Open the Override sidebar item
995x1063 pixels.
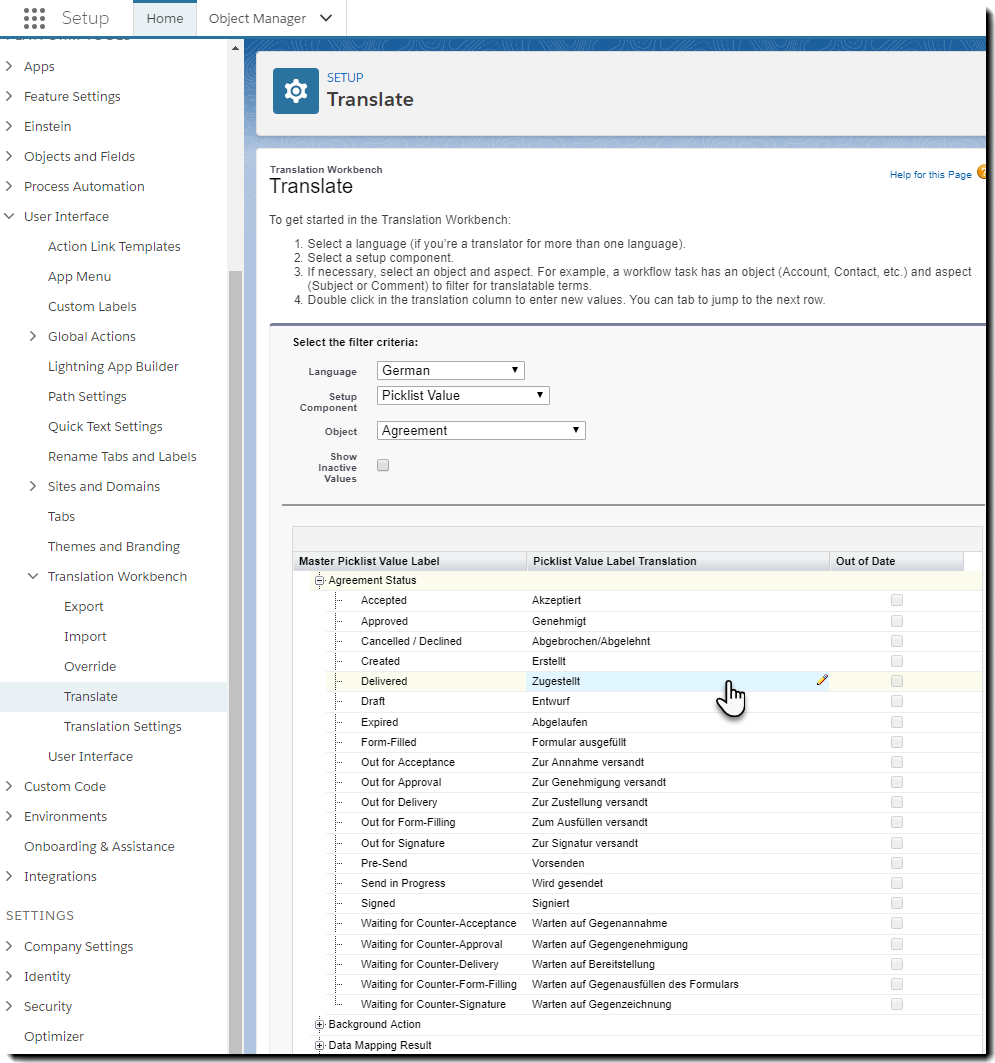click(x=89, y=666)
